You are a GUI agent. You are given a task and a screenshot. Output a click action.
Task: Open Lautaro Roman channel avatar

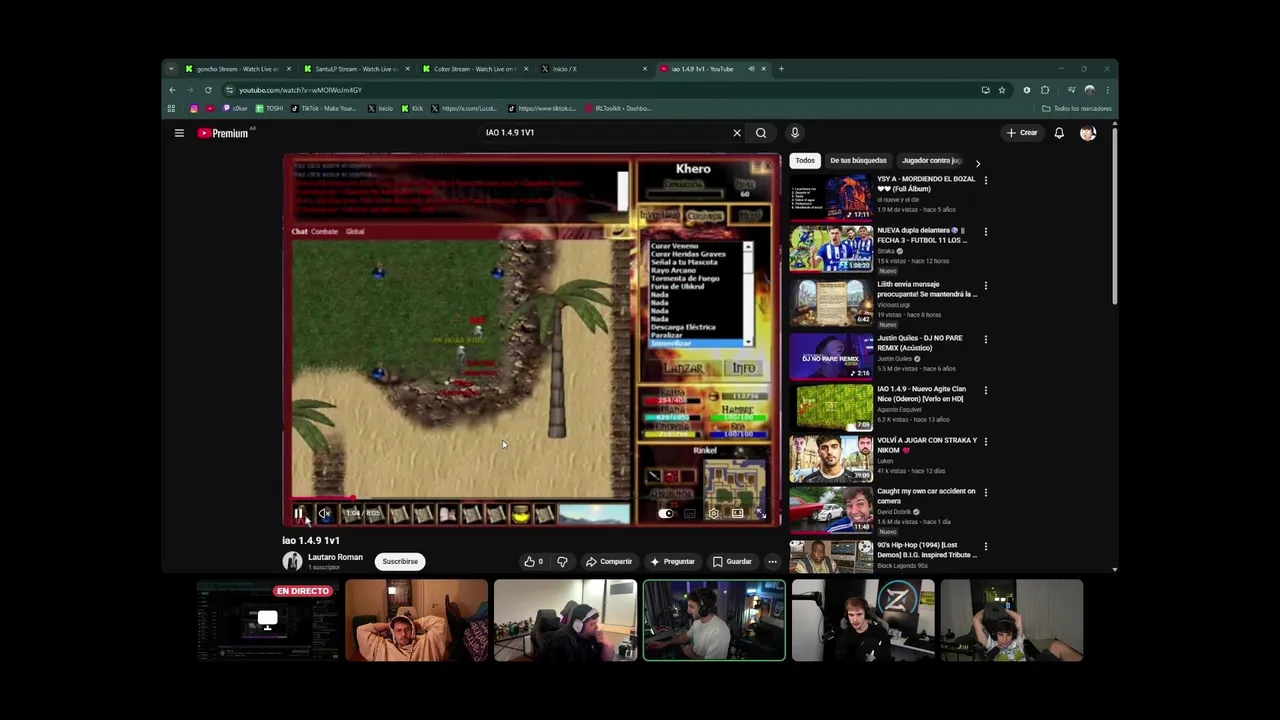292,562
